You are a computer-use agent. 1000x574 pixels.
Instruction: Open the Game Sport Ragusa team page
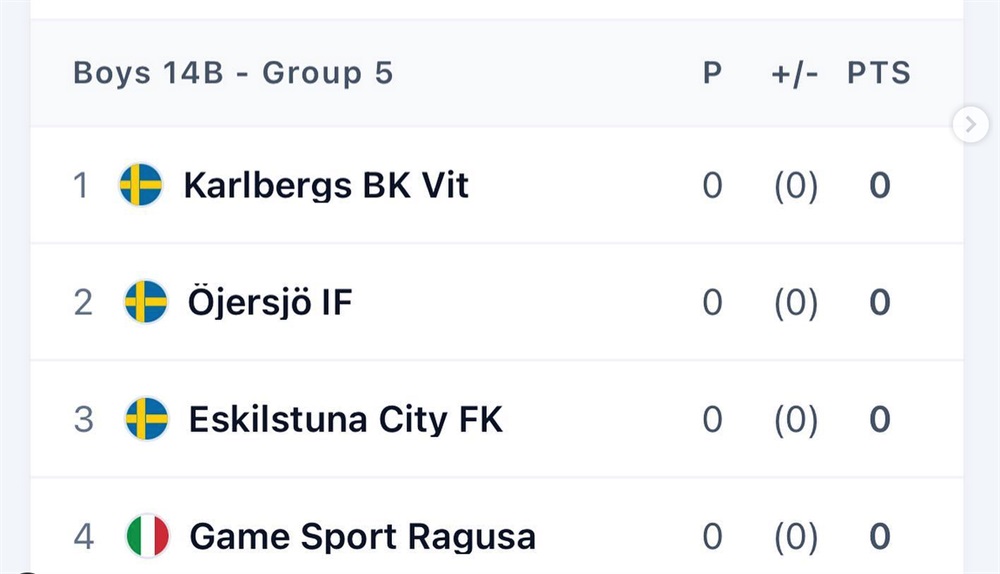click(x=362, y=537)
